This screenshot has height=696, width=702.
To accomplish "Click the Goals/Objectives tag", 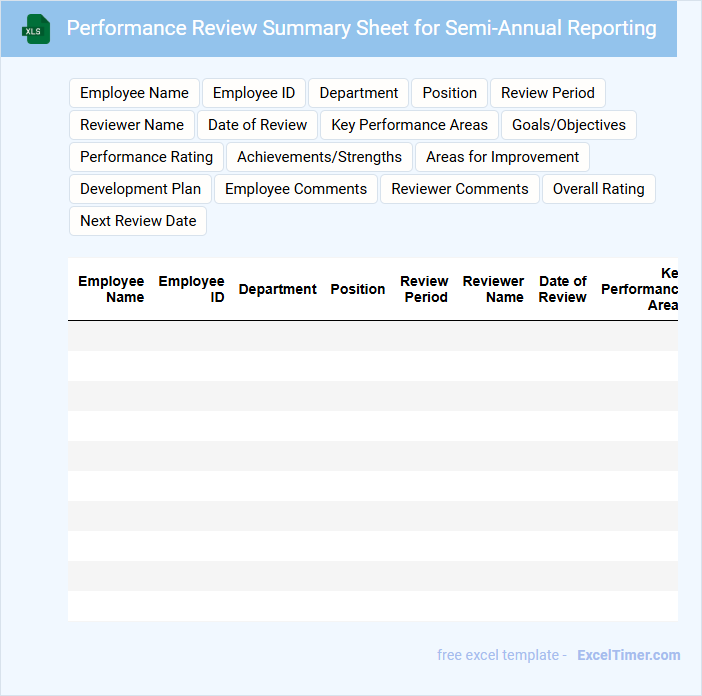I will 568,125.
